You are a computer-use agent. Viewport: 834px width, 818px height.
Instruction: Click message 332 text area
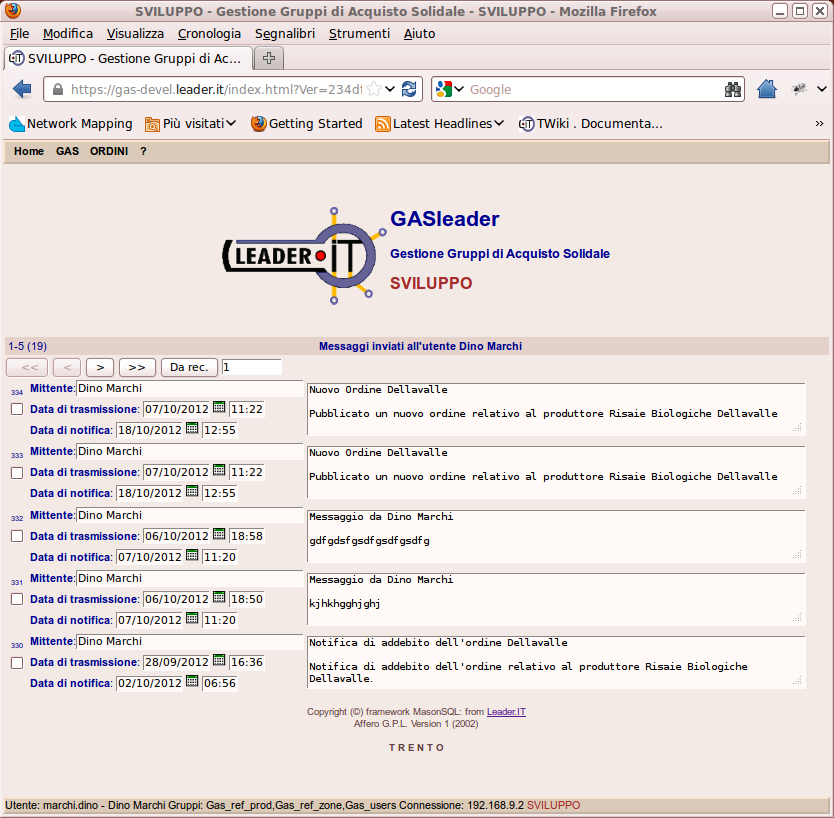[556, 536]
